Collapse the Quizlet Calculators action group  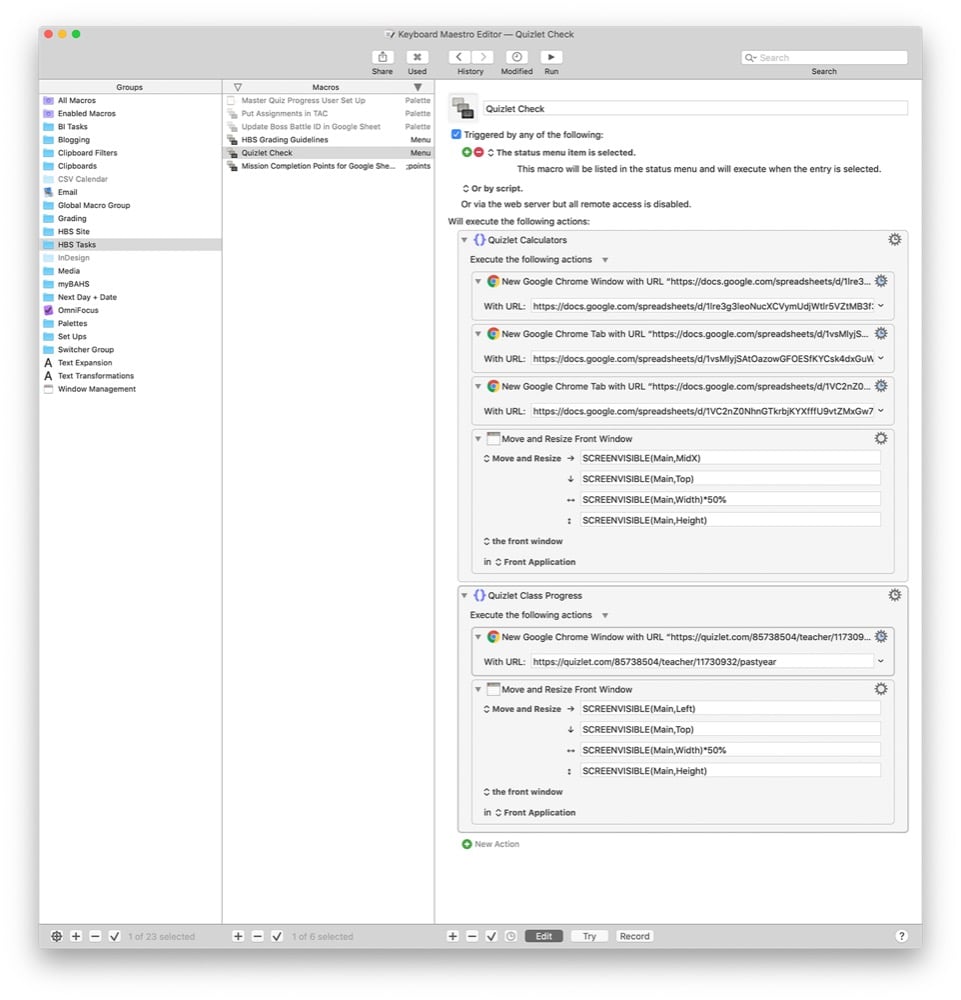(x=464, y=240)
